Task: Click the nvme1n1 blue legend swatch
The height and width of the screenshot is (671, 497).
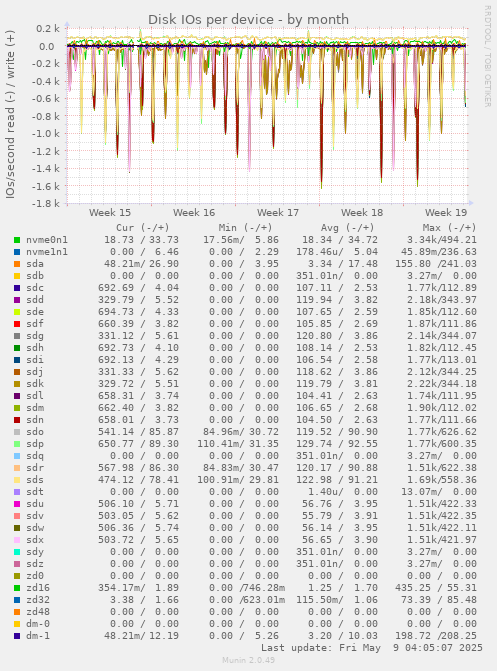Action: (17, 252)
